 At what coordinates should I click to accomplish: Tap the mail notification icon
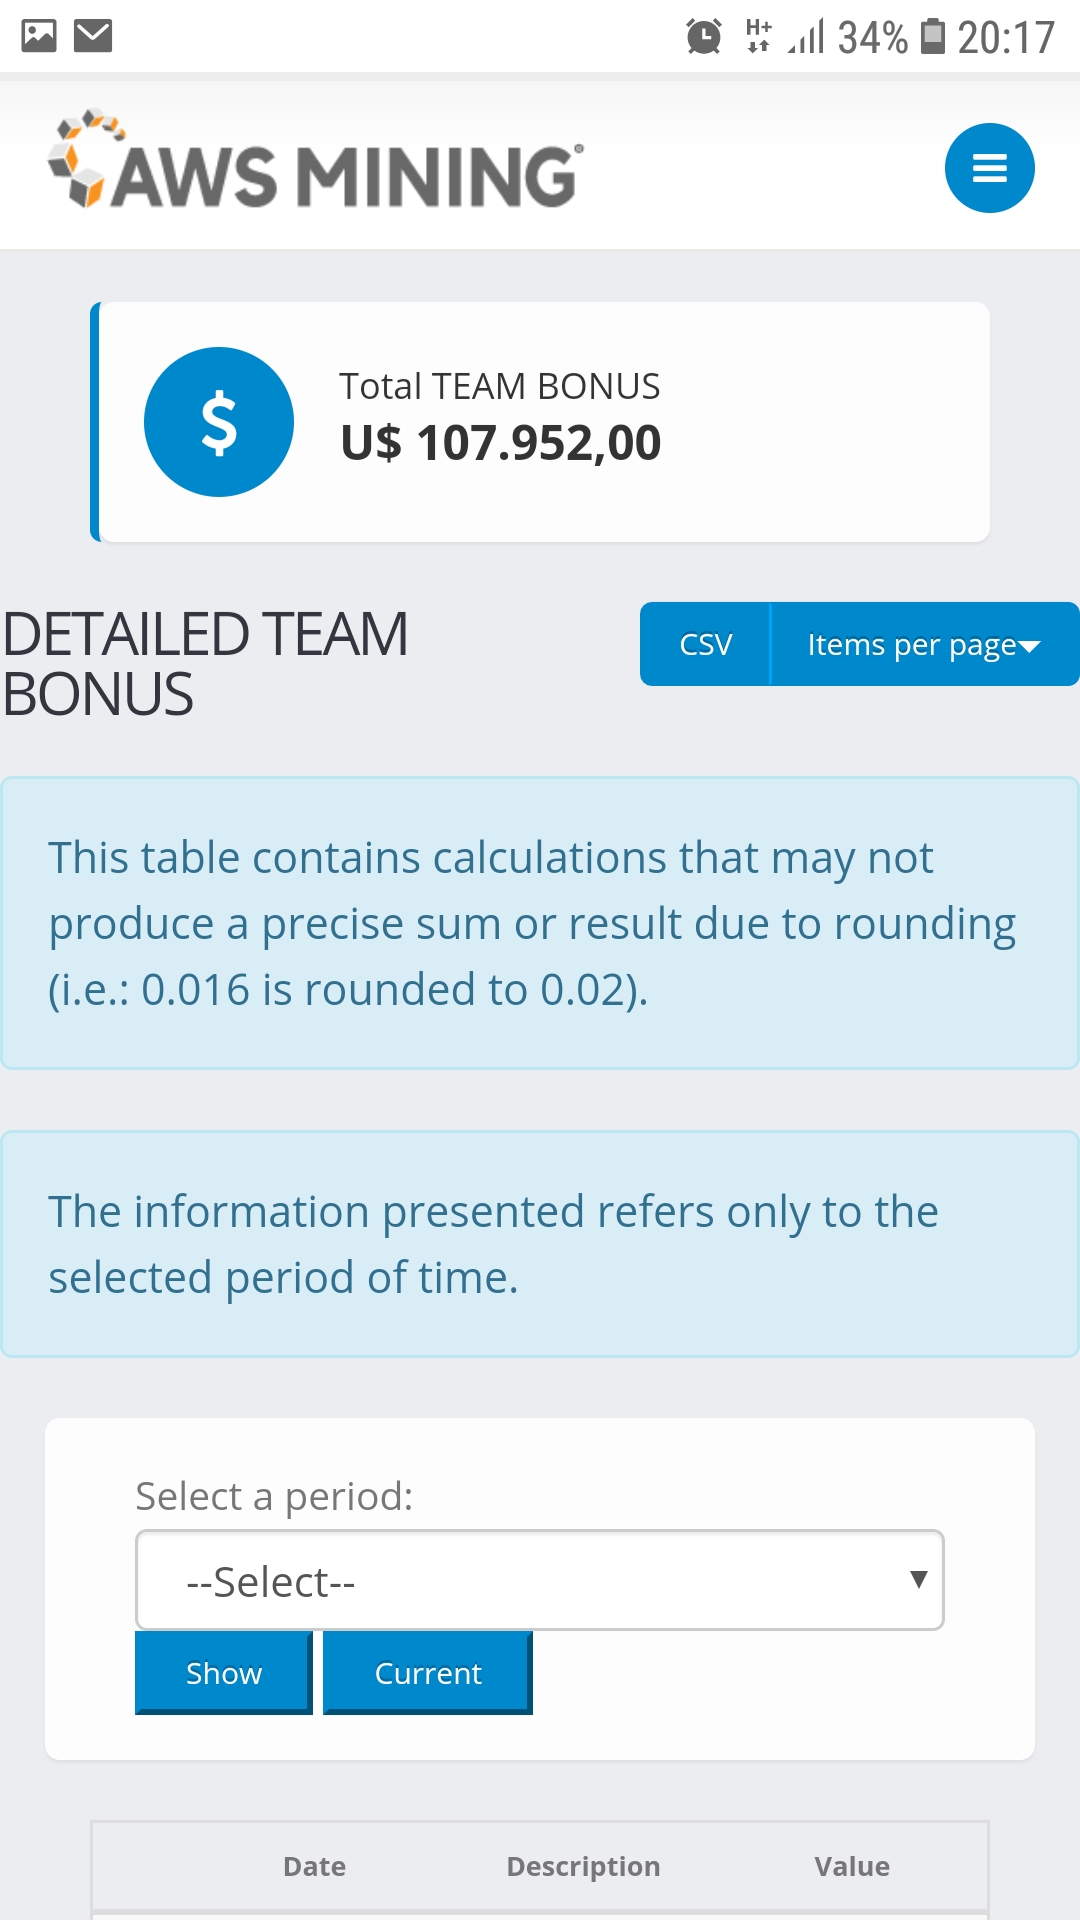coord(94,36)
